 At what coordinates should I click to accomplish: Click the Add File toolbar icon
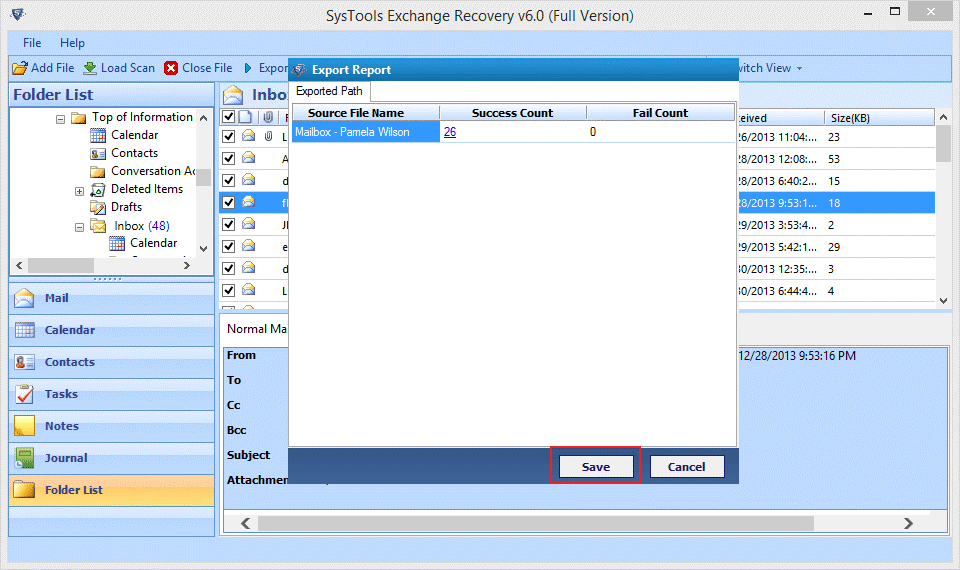pyautogui.click(x=20, y=68)
